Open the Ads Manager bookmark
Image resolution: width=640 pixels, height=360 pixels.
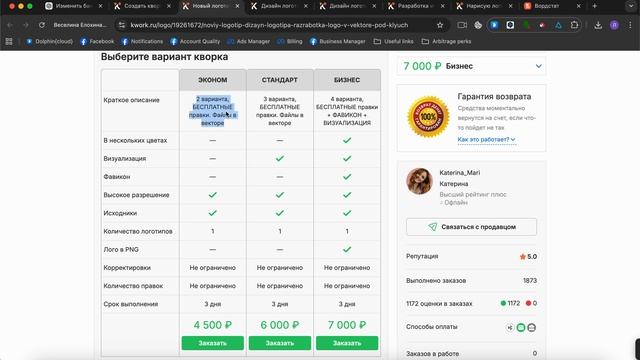pyautogui.click(x=249, y=41)
